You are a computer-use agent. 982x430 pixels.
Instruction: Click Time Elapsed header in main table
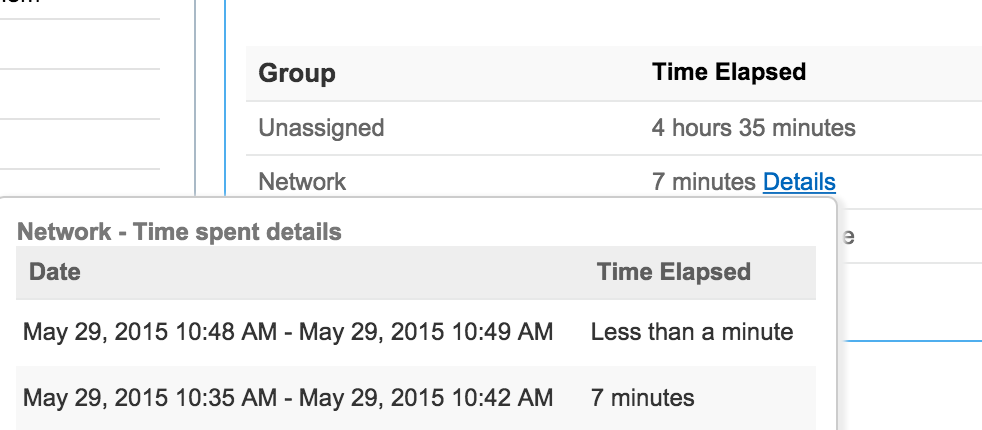[728, 72]
